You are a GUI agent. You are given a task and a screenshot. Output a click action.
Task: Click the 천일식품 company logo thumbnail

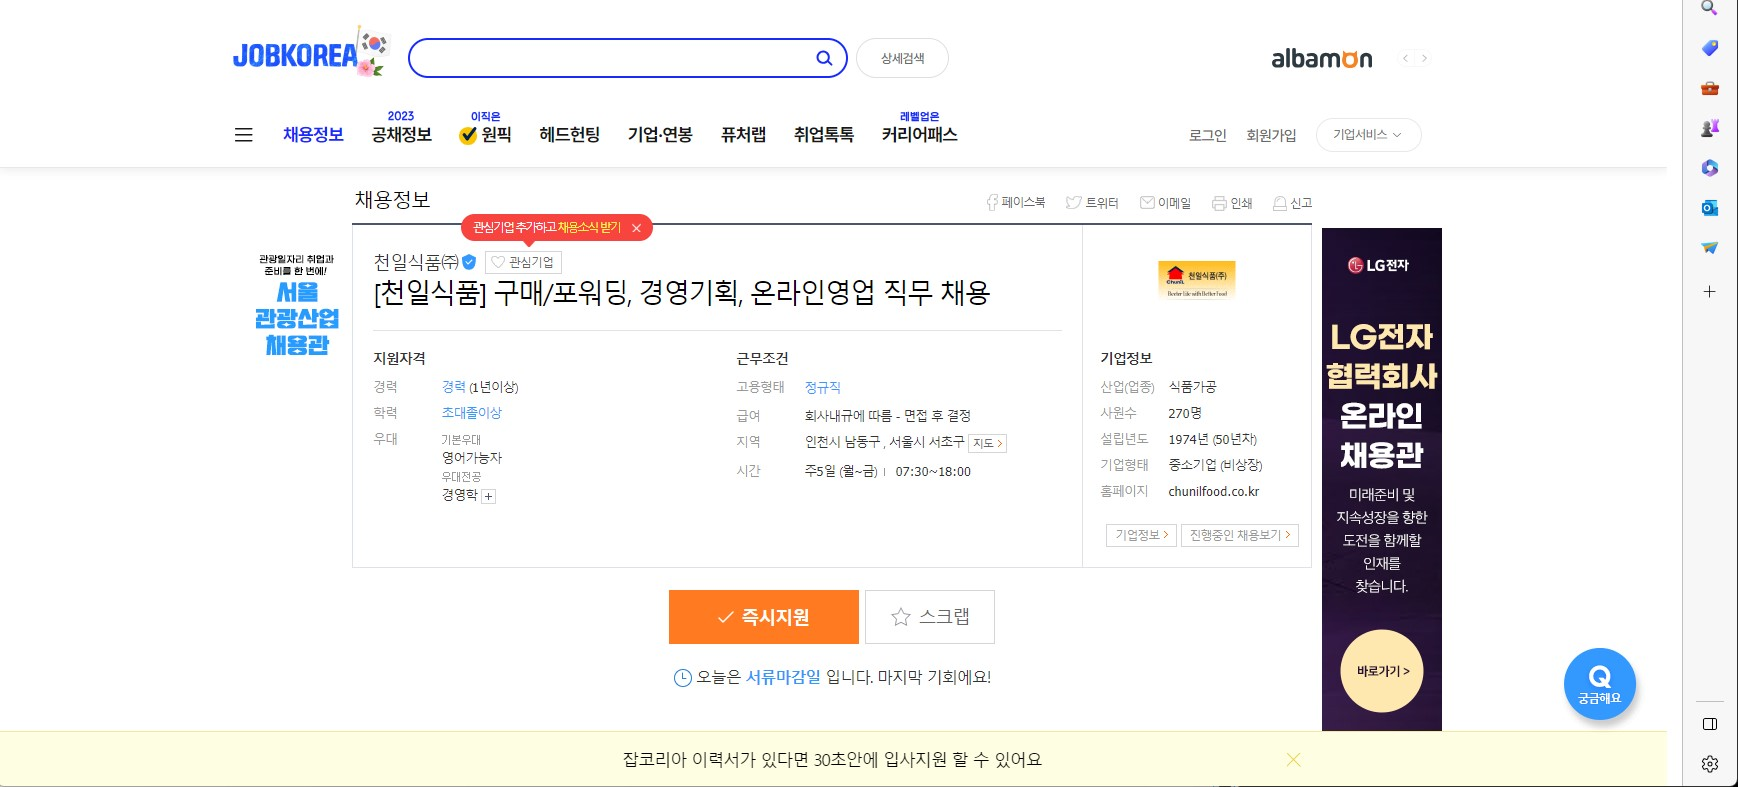[1197, 279]
